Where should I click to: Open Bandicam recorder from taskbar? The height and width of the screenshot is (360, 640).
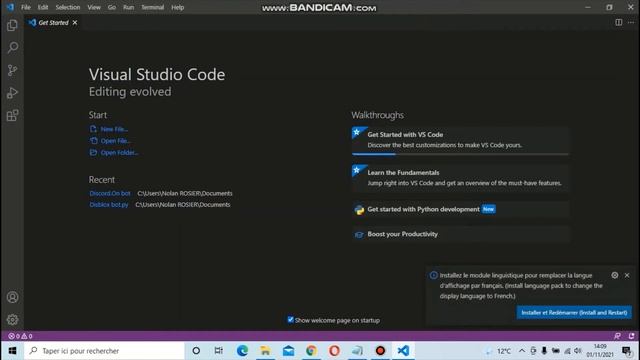(380, 351)
